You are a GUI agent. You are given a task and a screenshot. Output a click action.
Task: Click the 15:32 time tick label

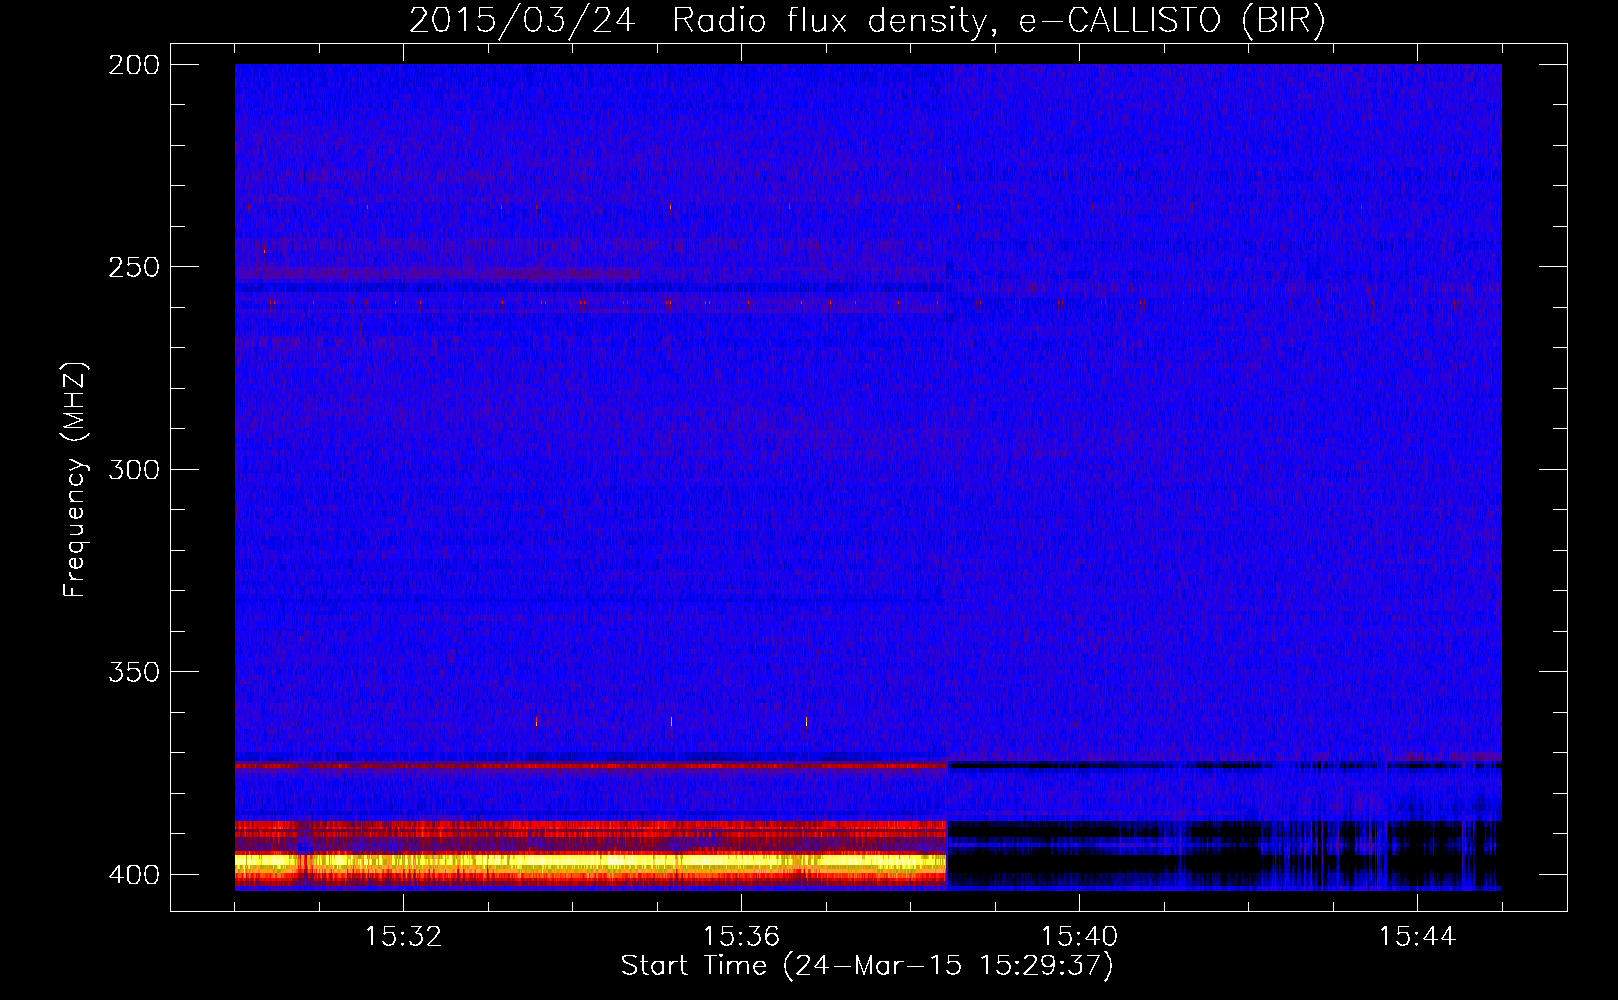[x=403, y=937]
